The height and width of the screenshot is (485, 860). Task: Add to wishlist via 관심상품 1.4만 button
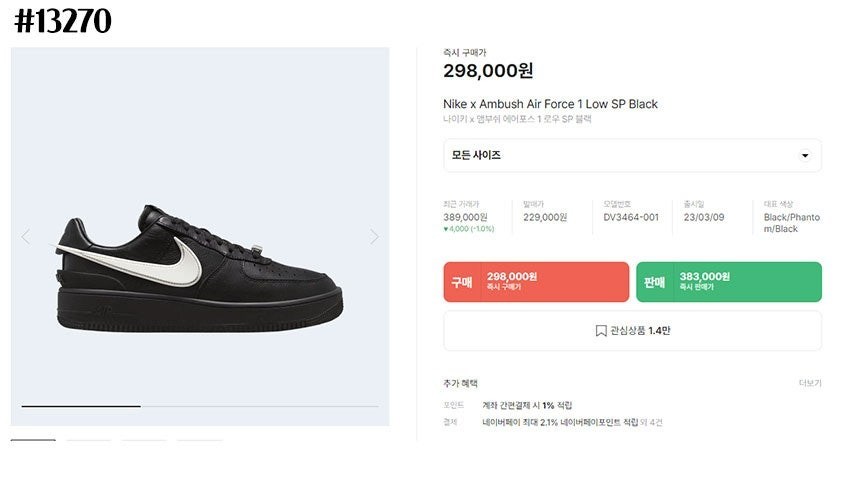pos(632,330)
